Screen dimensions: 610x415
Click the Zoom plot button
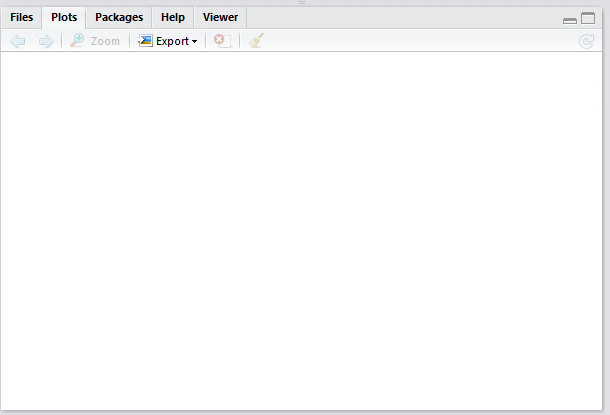point(95,41)
